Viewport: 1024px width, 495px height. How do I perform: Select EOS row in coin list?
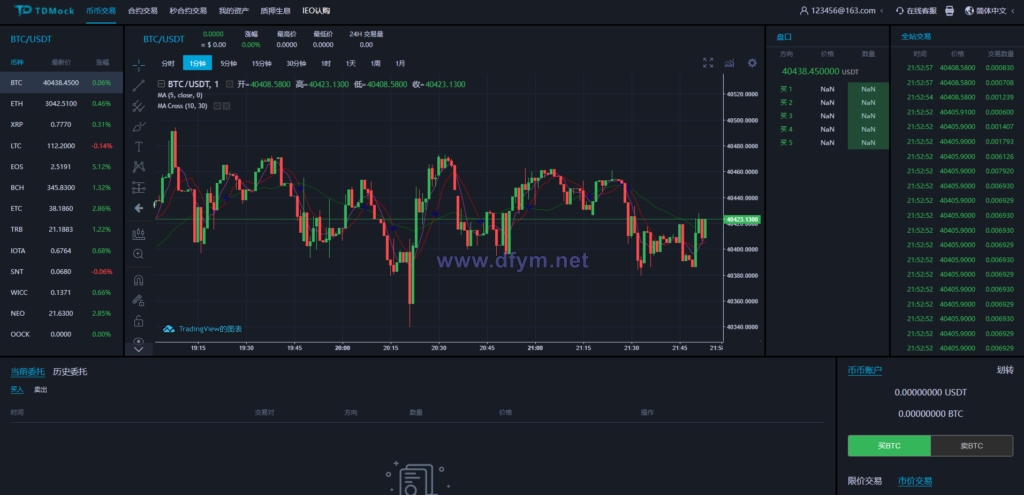61,167
